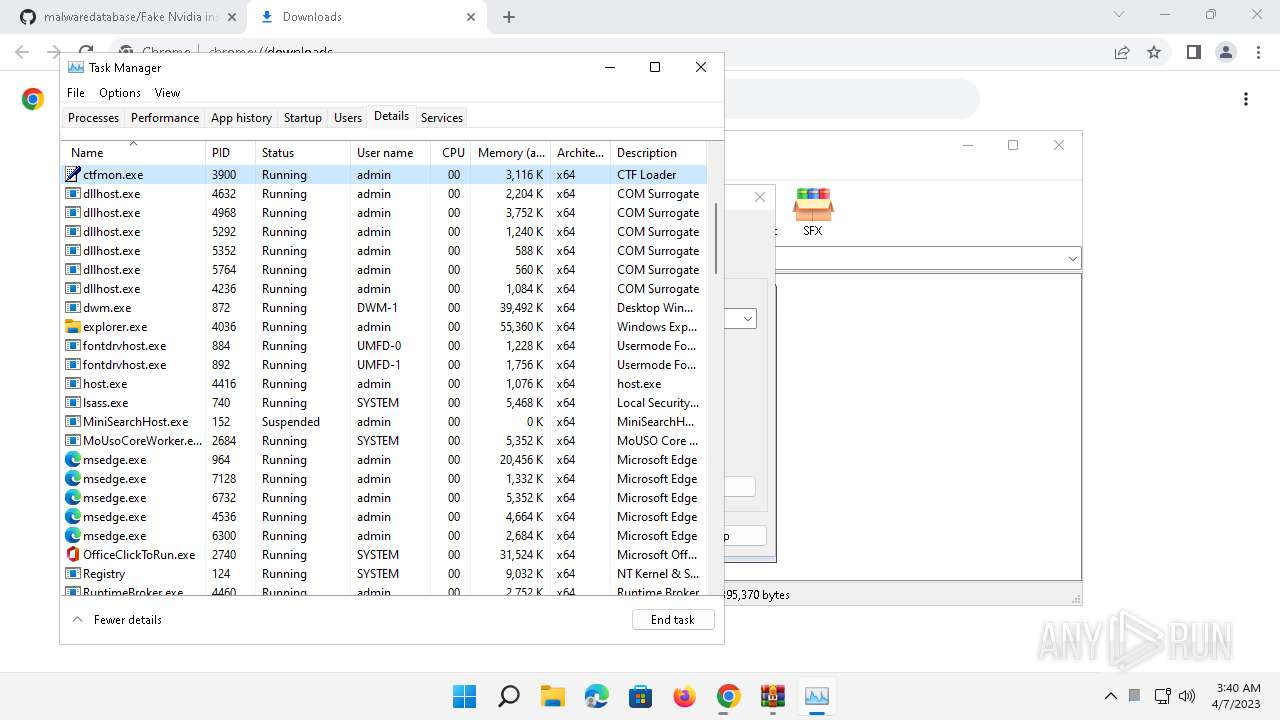
Task: Show hidden system tray icons
Action: 1111,696
